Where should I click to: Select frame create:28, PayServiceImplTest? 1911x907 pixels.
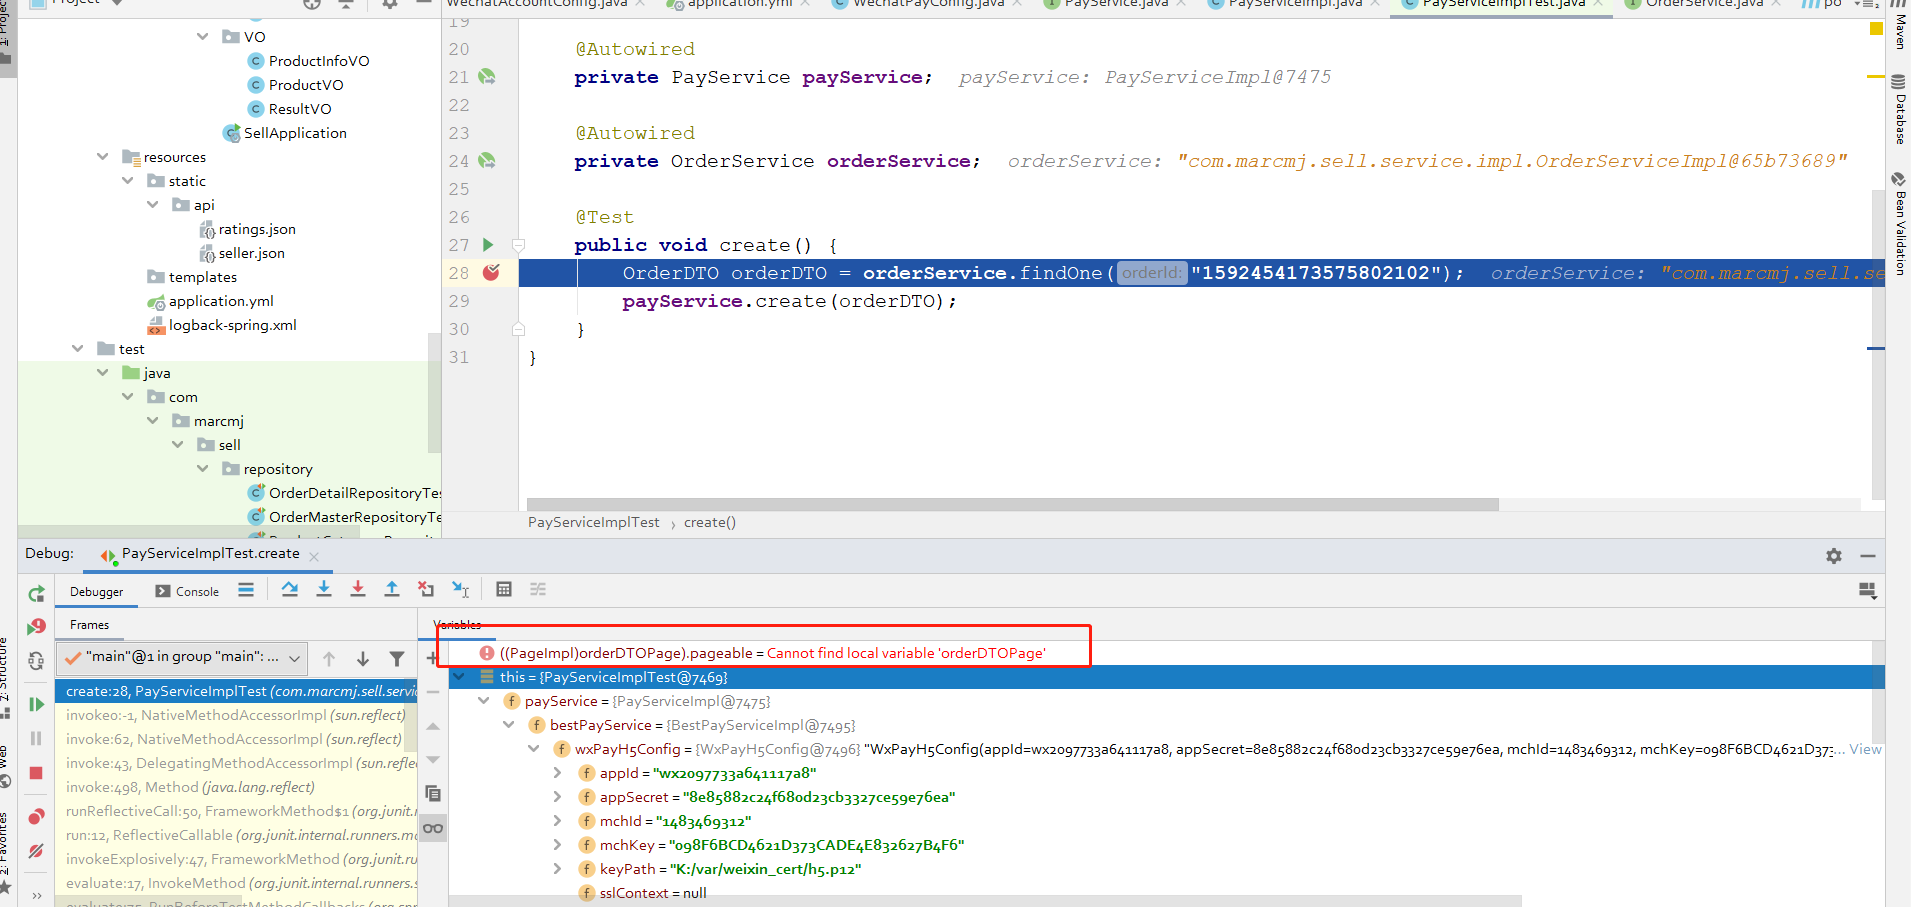tap(236, 691)
